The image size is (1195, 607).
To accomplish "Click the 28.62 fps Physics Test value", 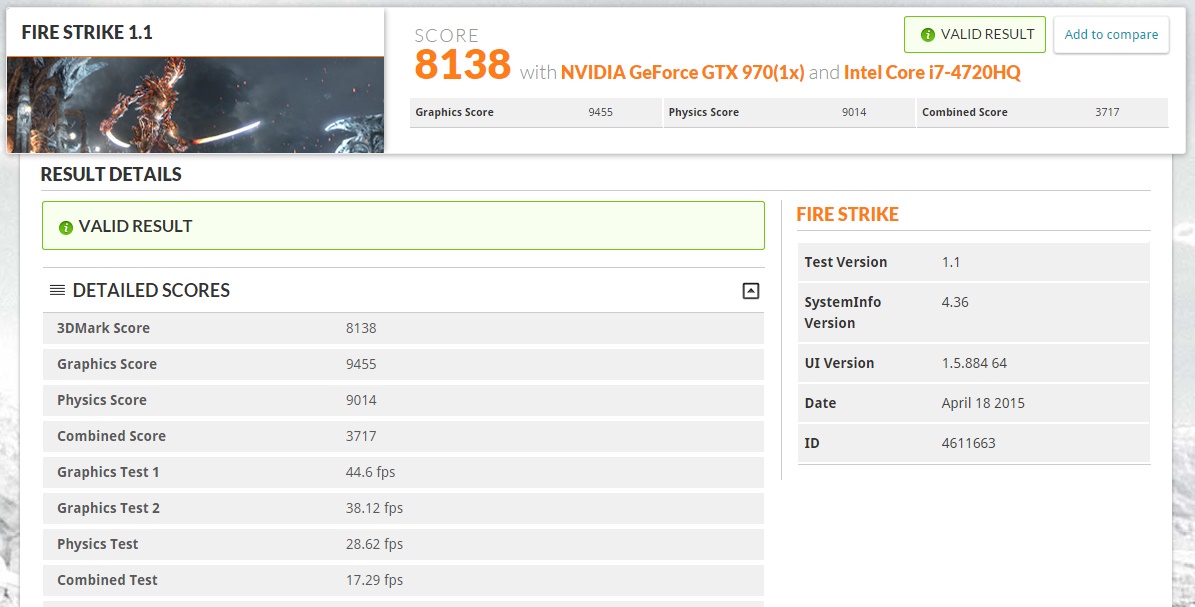I will pos(374,544).
